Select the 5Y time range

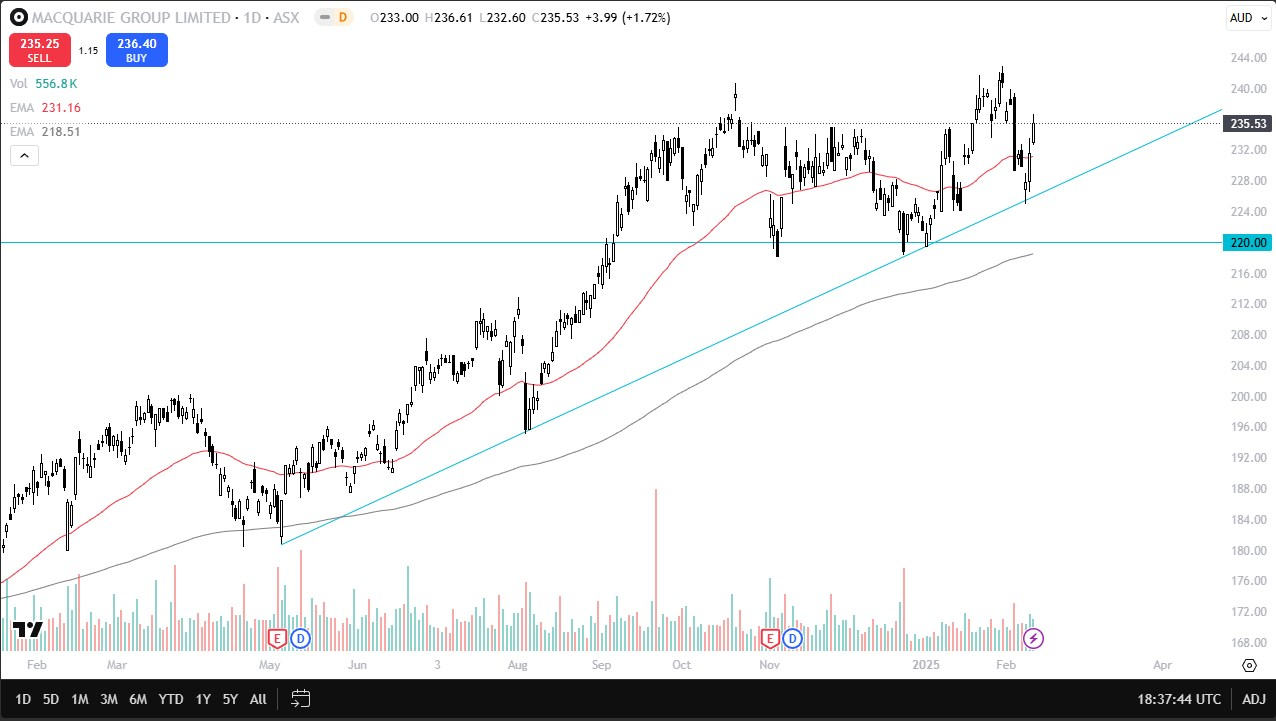pos(230,699)
